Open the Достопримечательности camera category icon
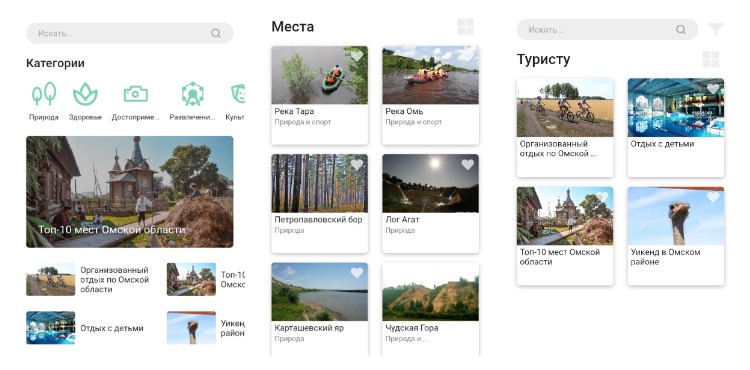This screenshot has width=750, height=370. point(136,94)
